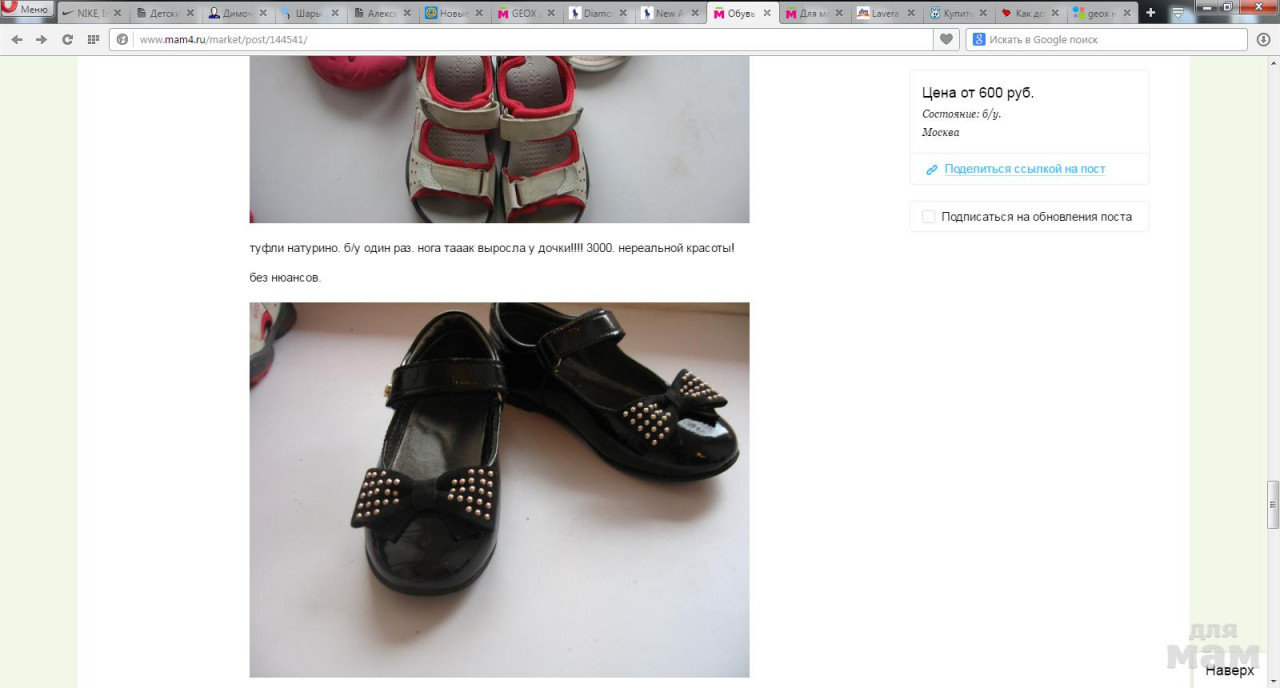1280x688 pixels.
Task: Open the Opera Меню dropdown
Action: pos(27,10)
